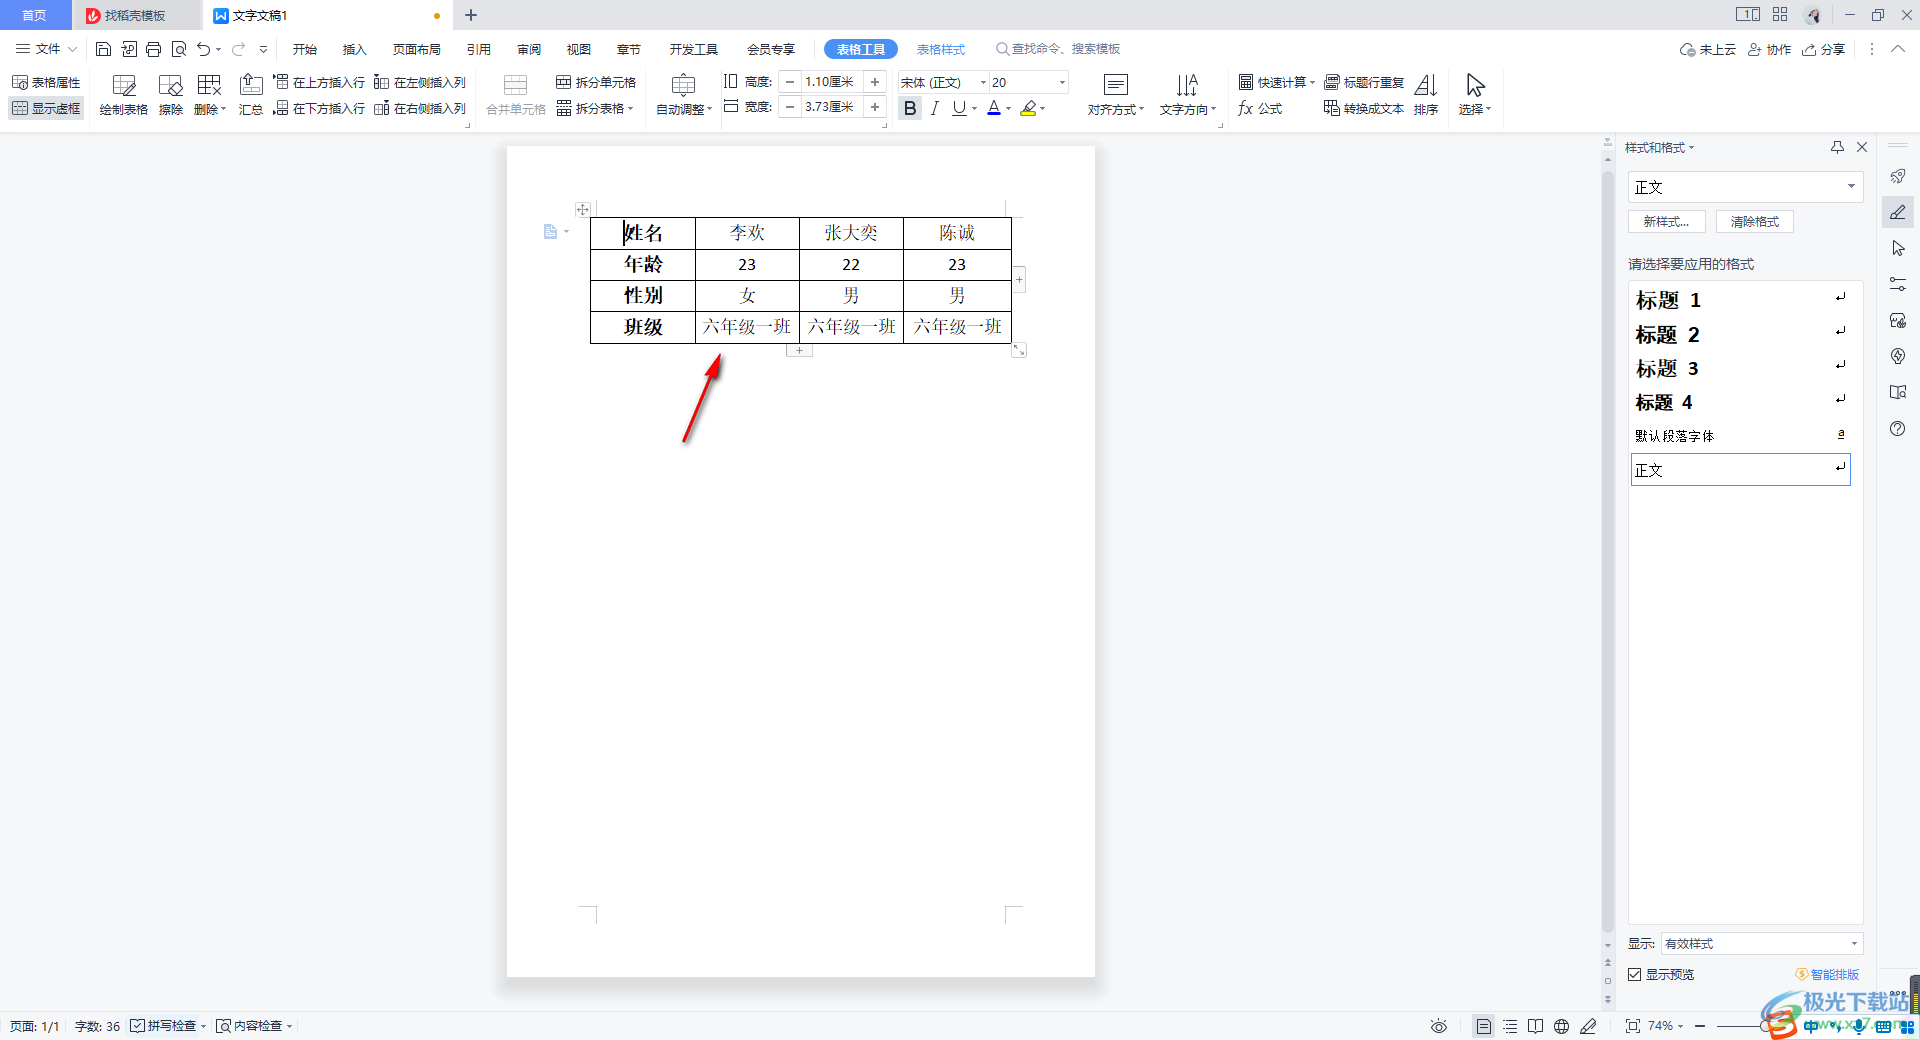The width and height of the screenshot is (1920, 1040).
Task: Open the 开始 (Home) ribbon tab
Action: tap(305, 49)
